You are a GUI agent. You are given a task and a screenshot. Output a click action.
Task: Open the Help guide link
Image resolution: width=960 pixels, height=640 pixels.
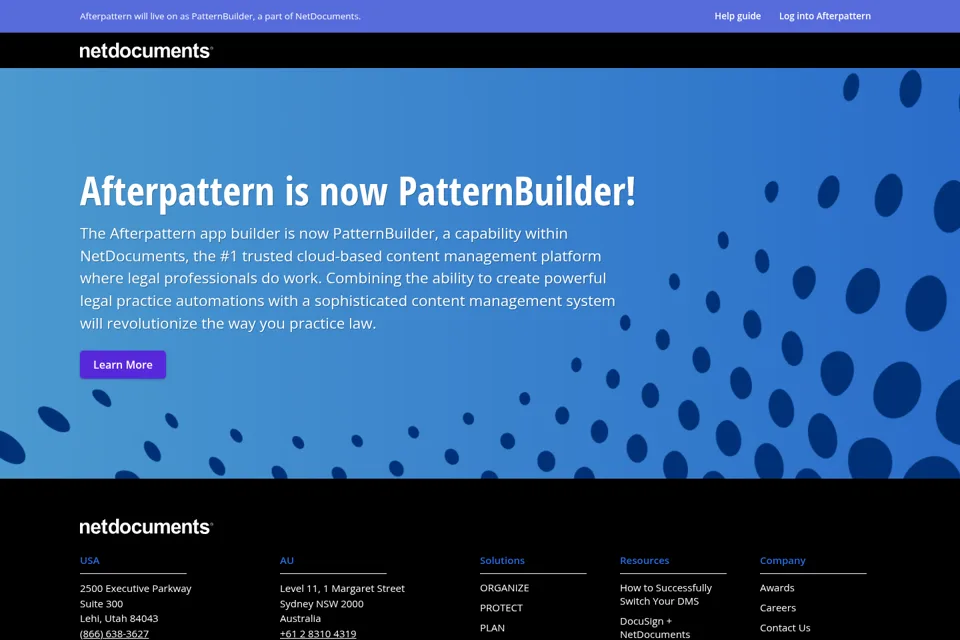(x=737, y=16)
